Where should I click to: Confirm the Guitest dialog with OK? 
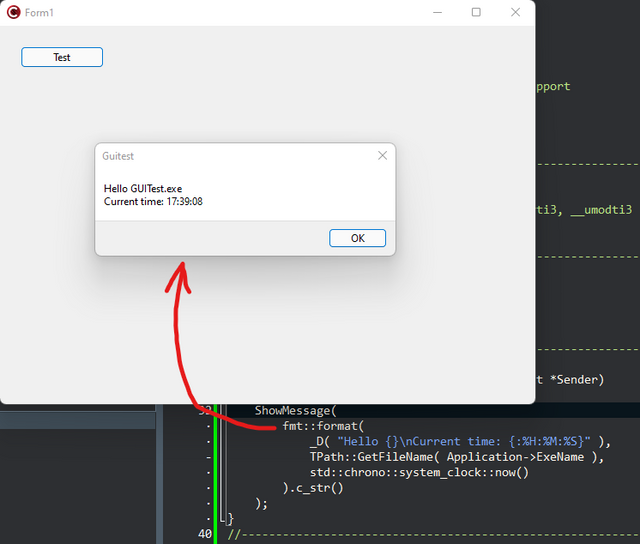pos(358,238)
